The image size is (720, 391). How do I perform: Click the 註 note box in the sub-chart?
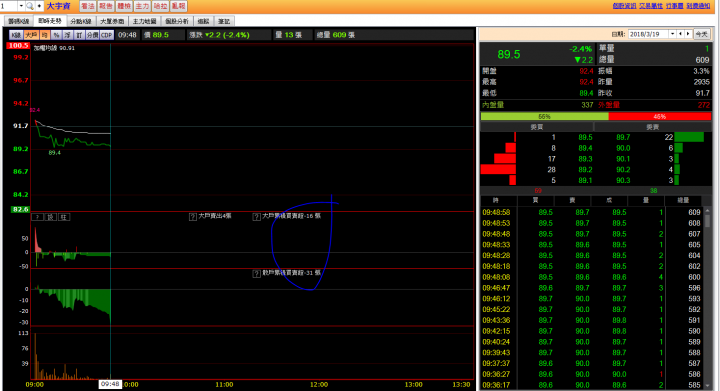64,217
